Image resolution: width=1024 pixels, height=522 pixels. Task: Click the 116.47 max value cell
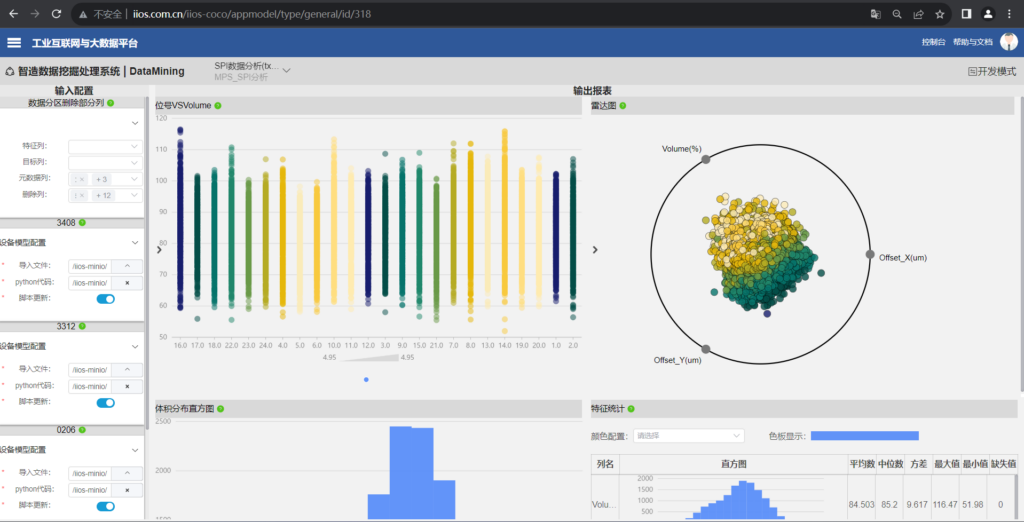click(x=946, y=504)
